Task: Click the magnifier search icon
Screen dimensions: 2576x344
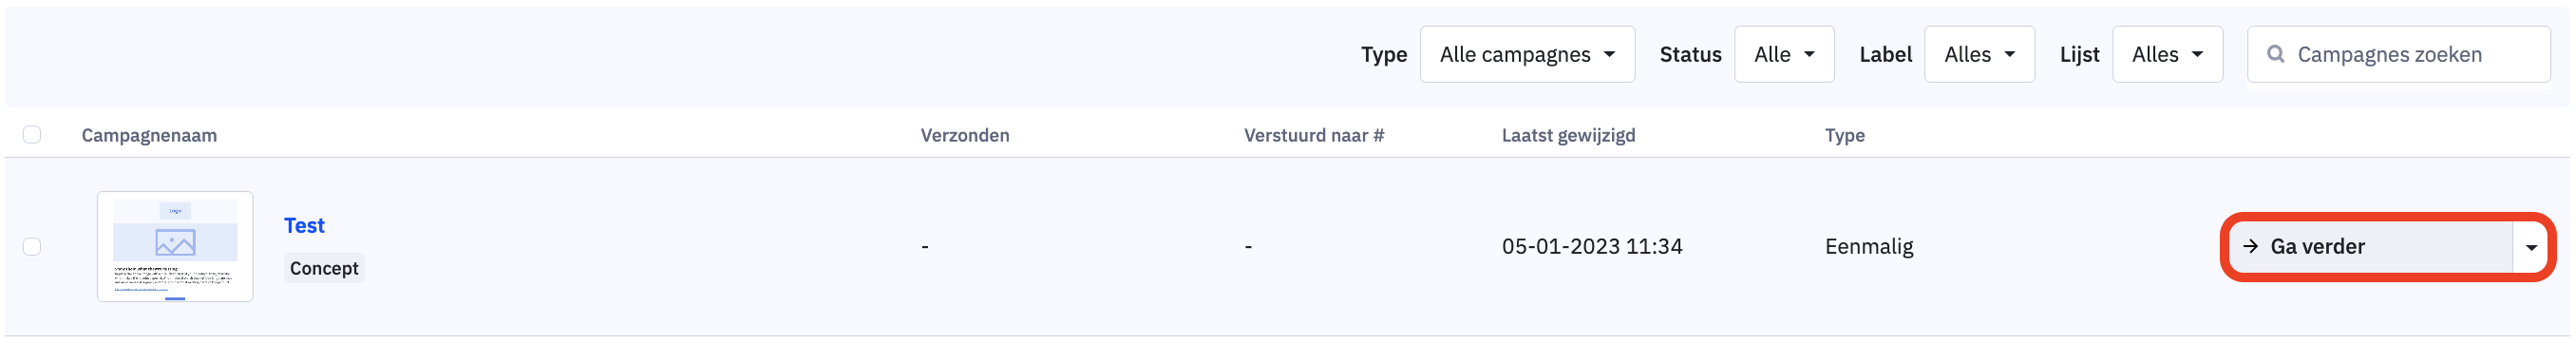Action: [x=2275, y=54]
